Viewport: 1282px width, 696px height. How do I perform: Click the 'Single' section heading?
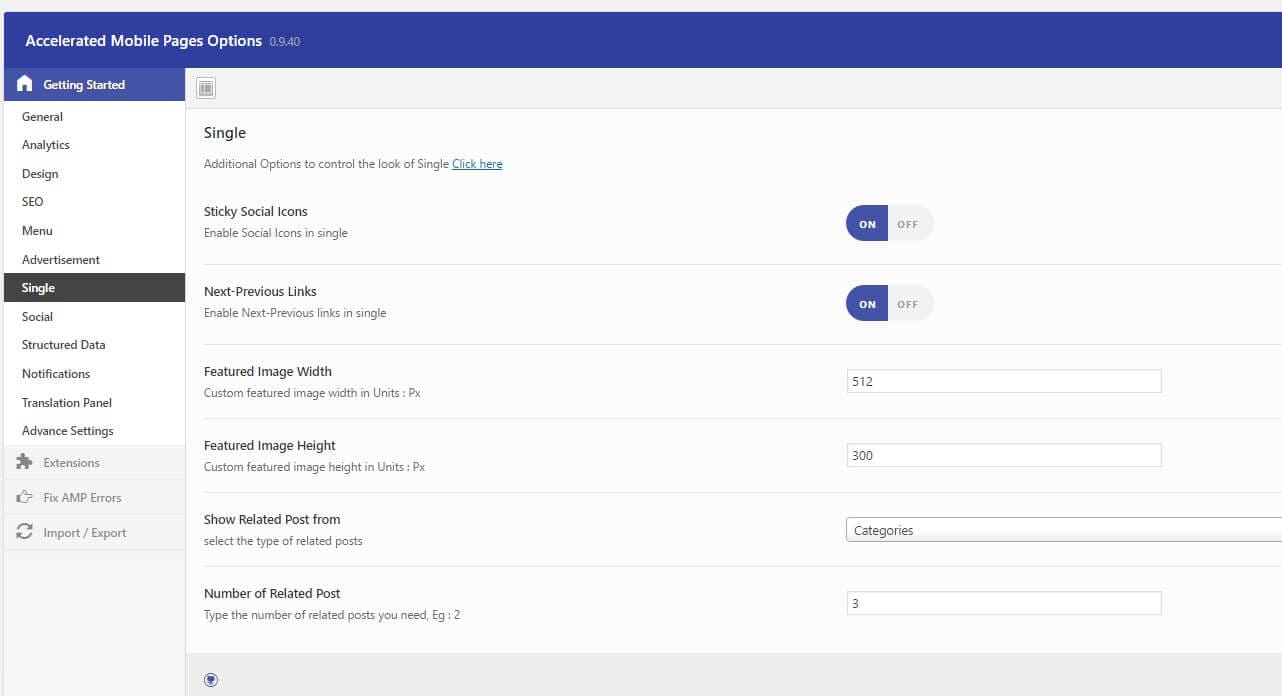point(225,133)
